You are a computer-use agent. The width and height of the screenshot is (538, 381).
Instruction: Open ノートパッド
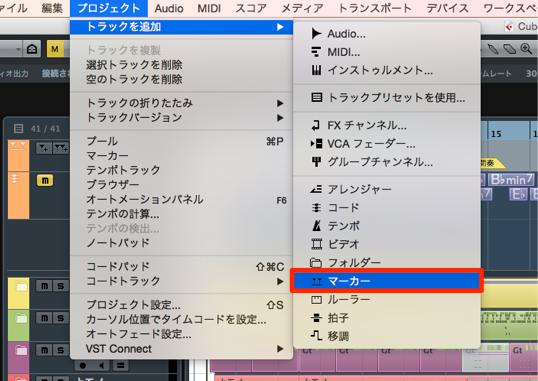click(181, 243)
